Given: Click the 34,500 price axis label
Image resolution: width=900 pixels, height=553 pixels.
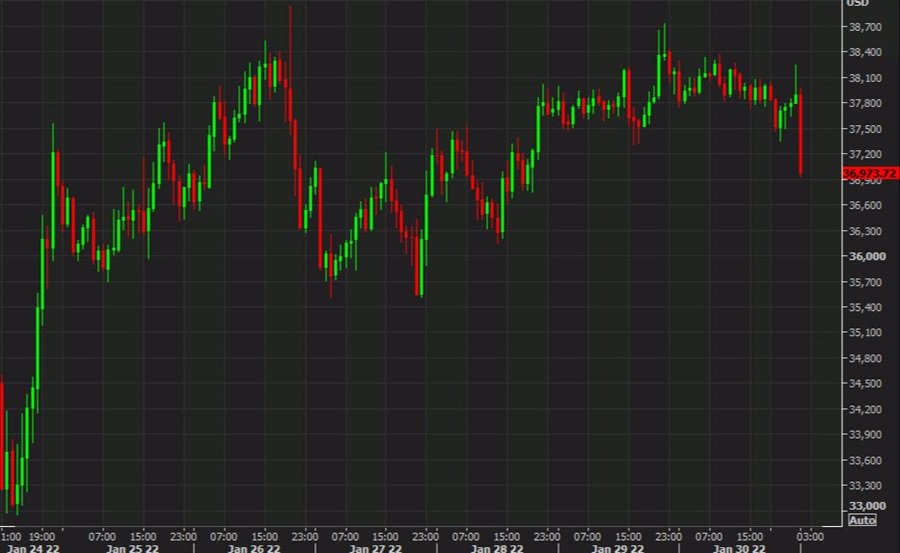Looking at the screenshot, I should [866, 384].
